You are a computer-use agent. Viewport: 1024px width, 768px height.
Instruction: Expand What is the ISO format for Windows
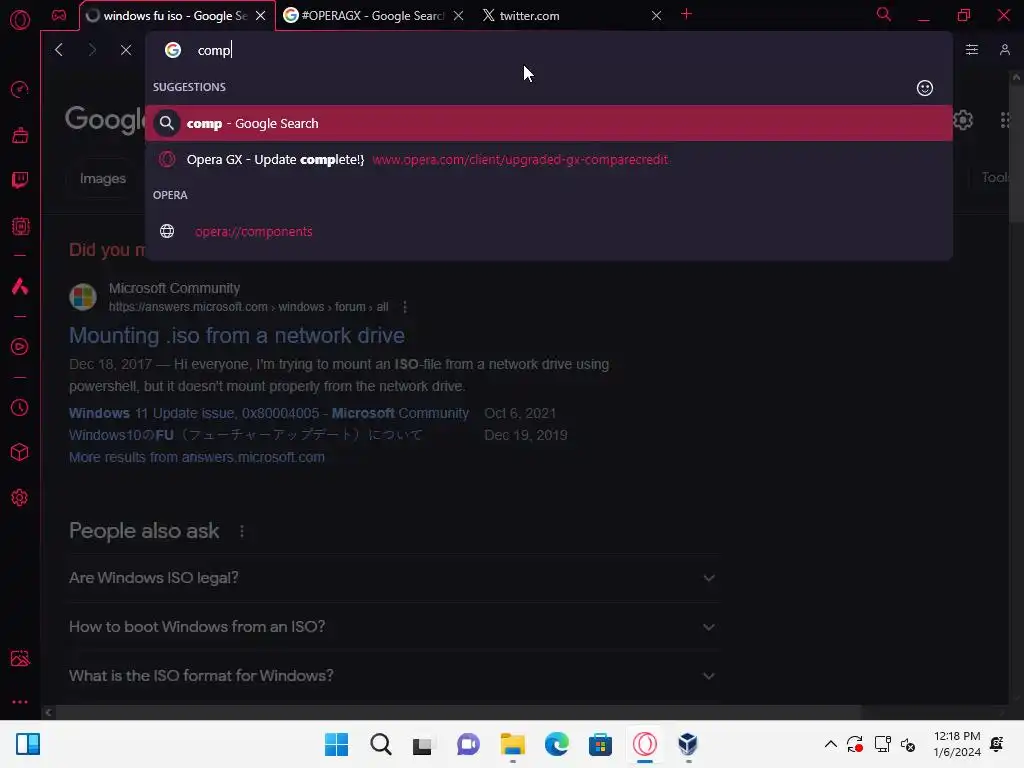(x=394, y=676)
